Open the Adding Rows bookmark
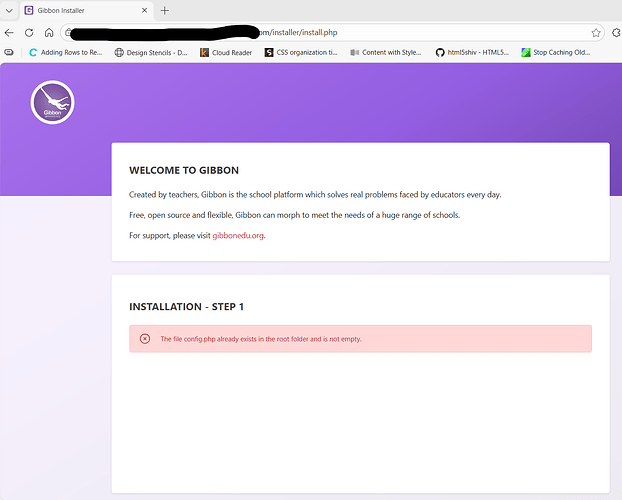 pos(65,52)
